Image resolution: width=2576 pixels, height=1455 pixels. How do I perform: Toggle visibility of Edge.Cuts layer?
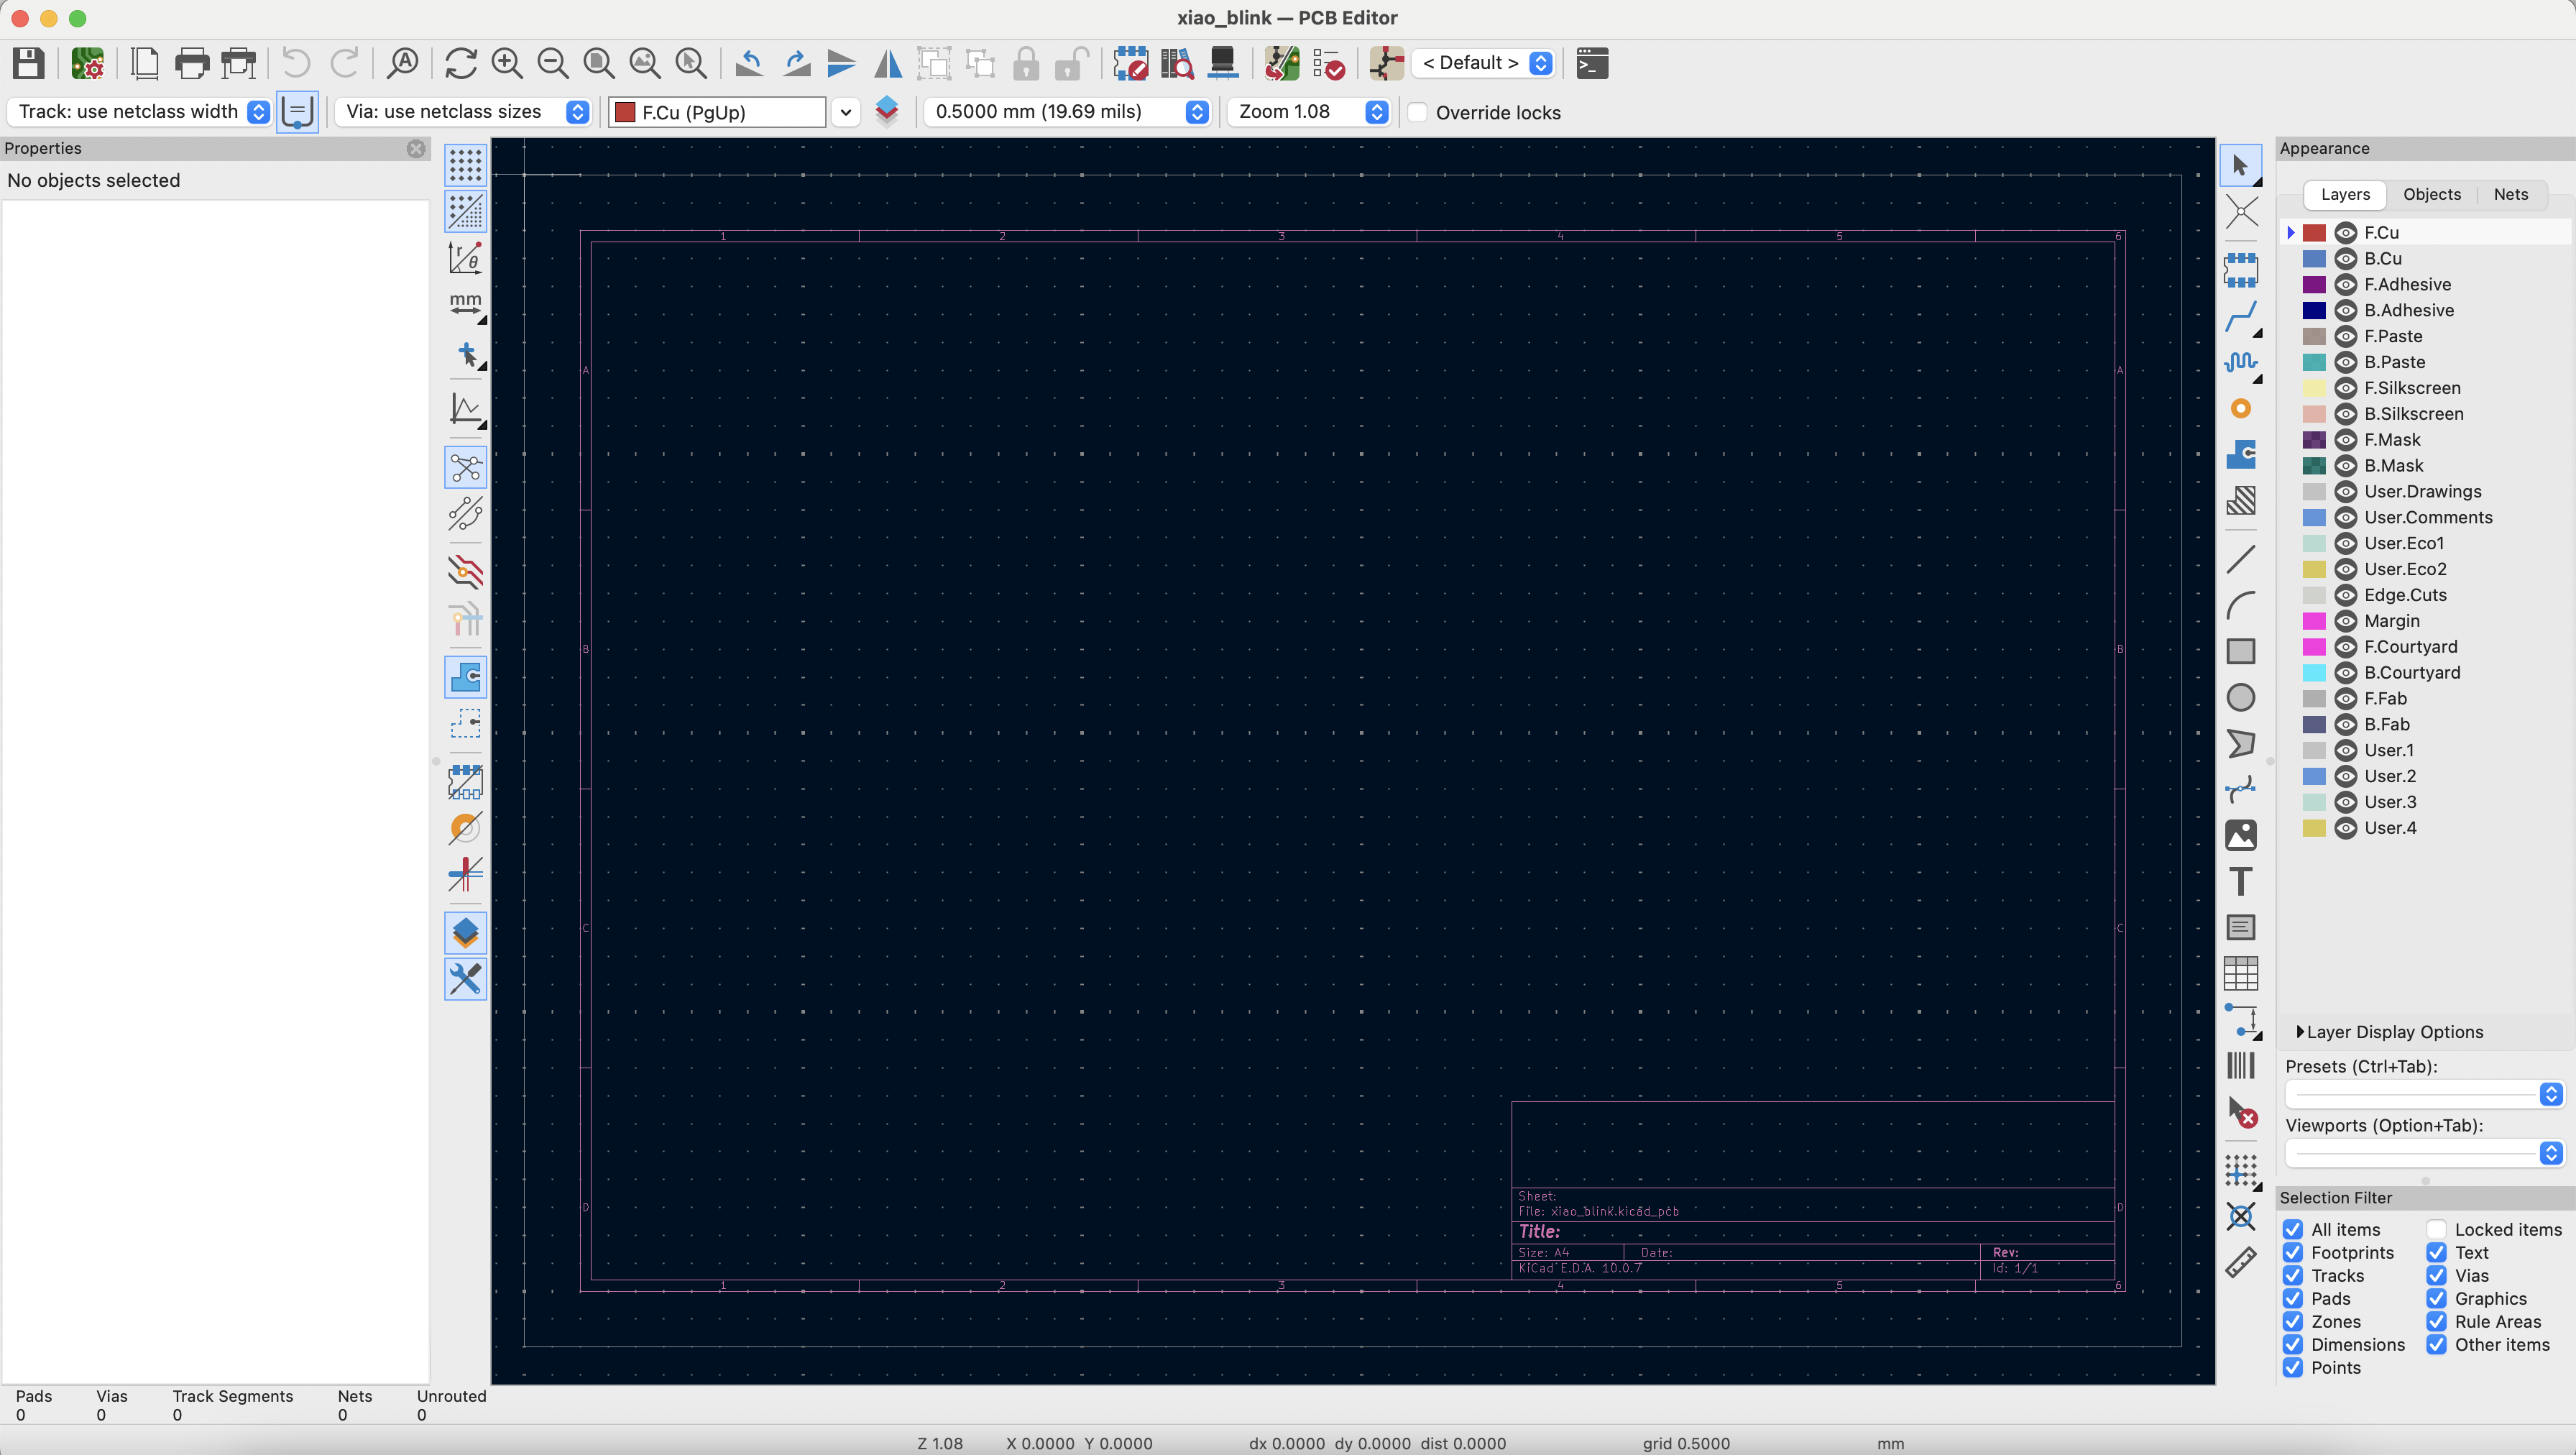(x=2346, y=595)
